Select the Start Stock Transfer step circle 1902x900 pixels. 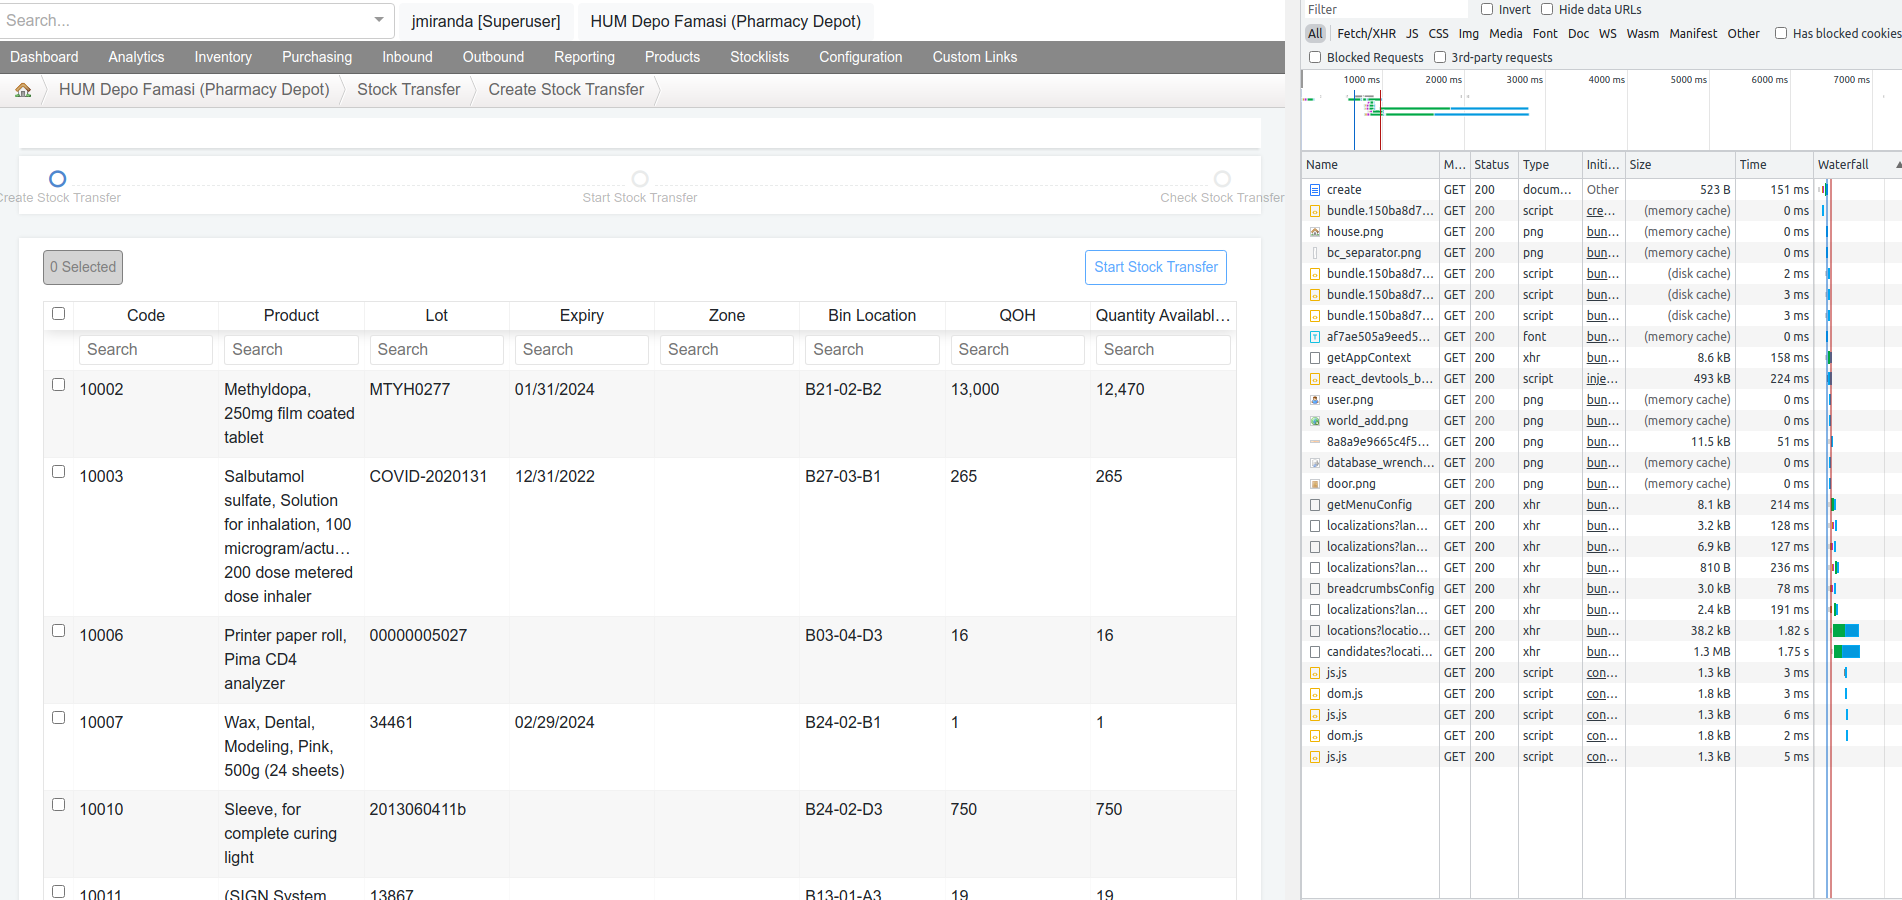pyautogui.click(x=640, y=179)
